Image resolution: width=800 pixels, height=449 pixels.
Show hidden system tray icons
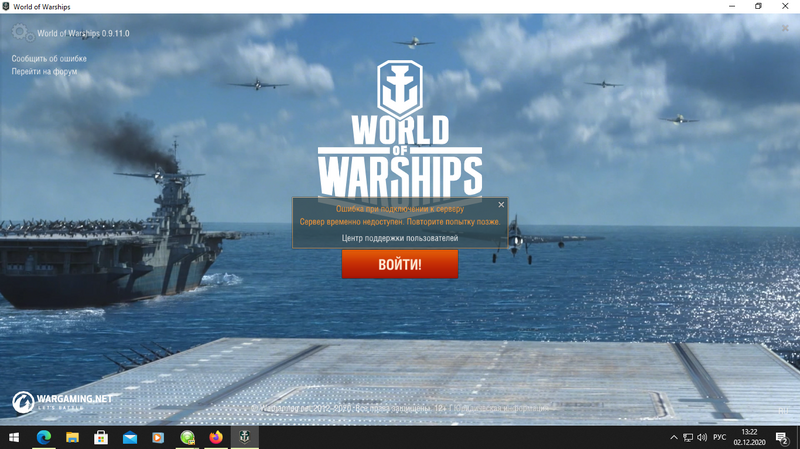coord(673,438)
